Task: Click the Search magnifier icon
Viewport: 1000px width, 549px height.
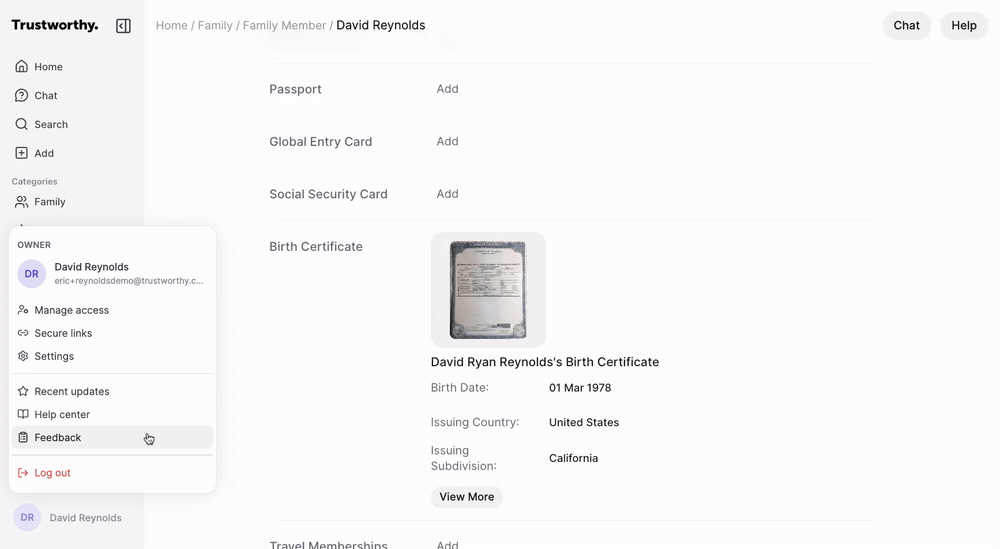Action: 22,125
